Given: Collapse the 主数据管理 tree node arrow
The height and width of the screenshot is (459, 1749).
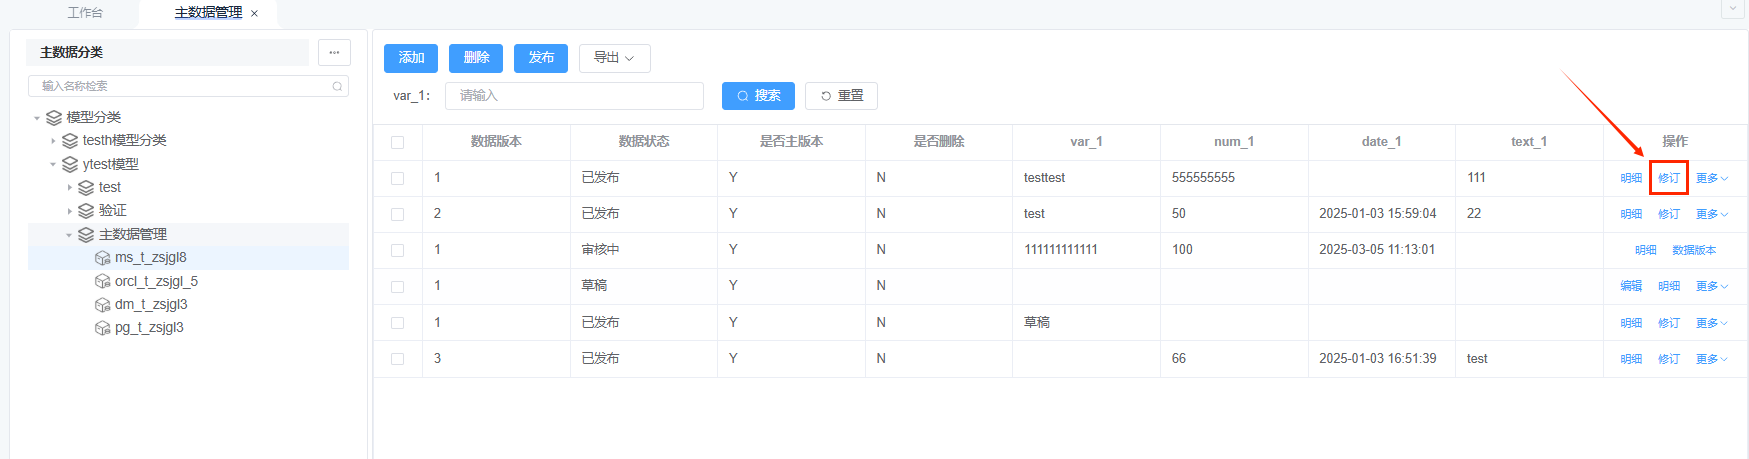Looking at the screenshot, I should [x=69, y=235].
